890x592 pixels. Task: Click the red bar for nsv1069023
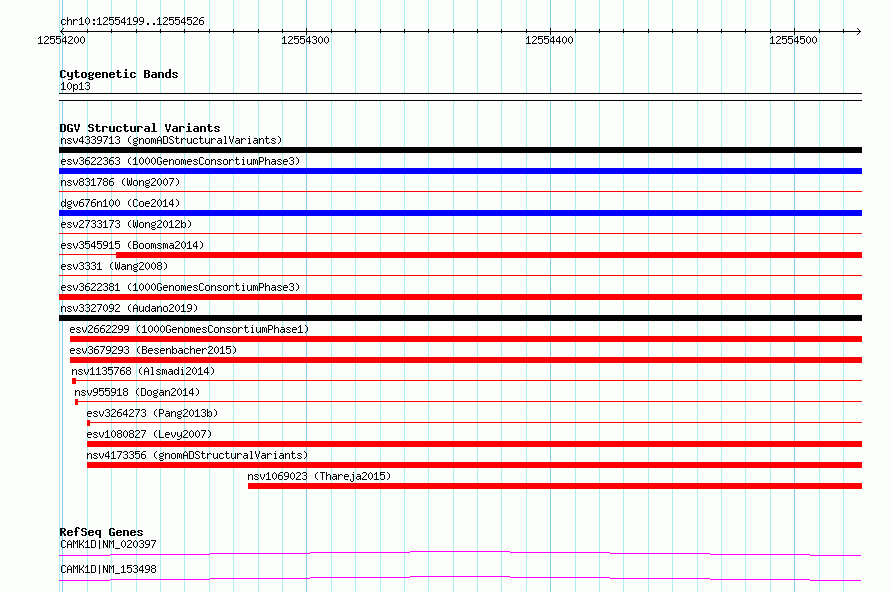click(555, 486)
